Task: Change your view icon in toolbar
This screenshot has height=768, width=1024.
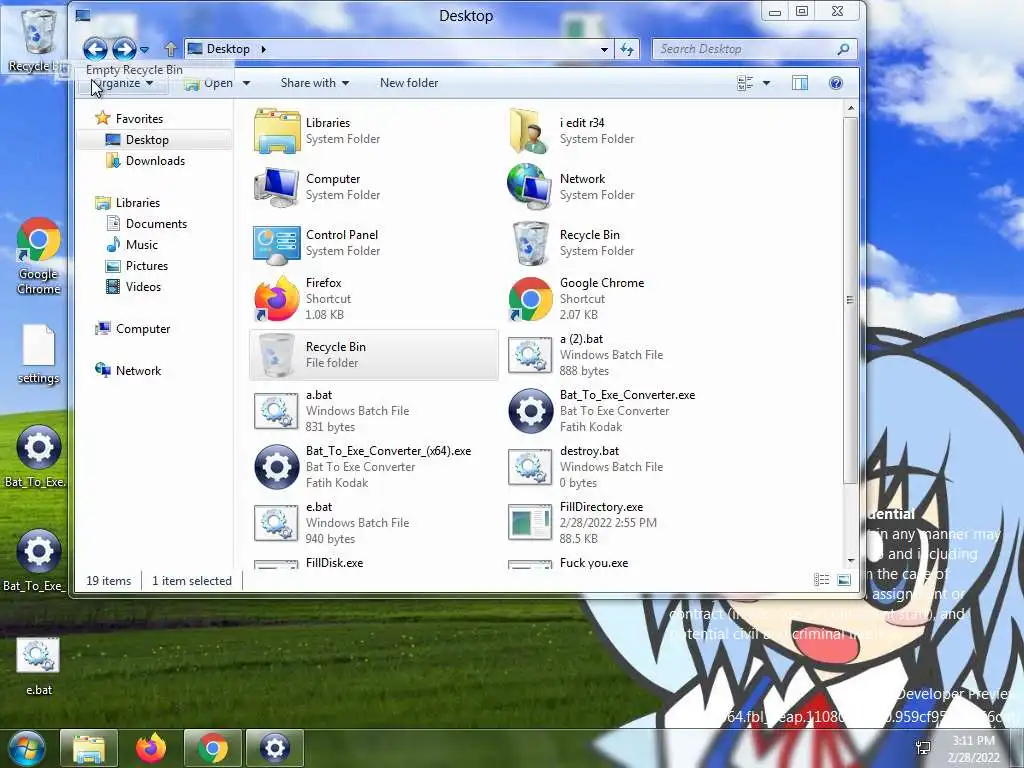Action: (745, 83)
